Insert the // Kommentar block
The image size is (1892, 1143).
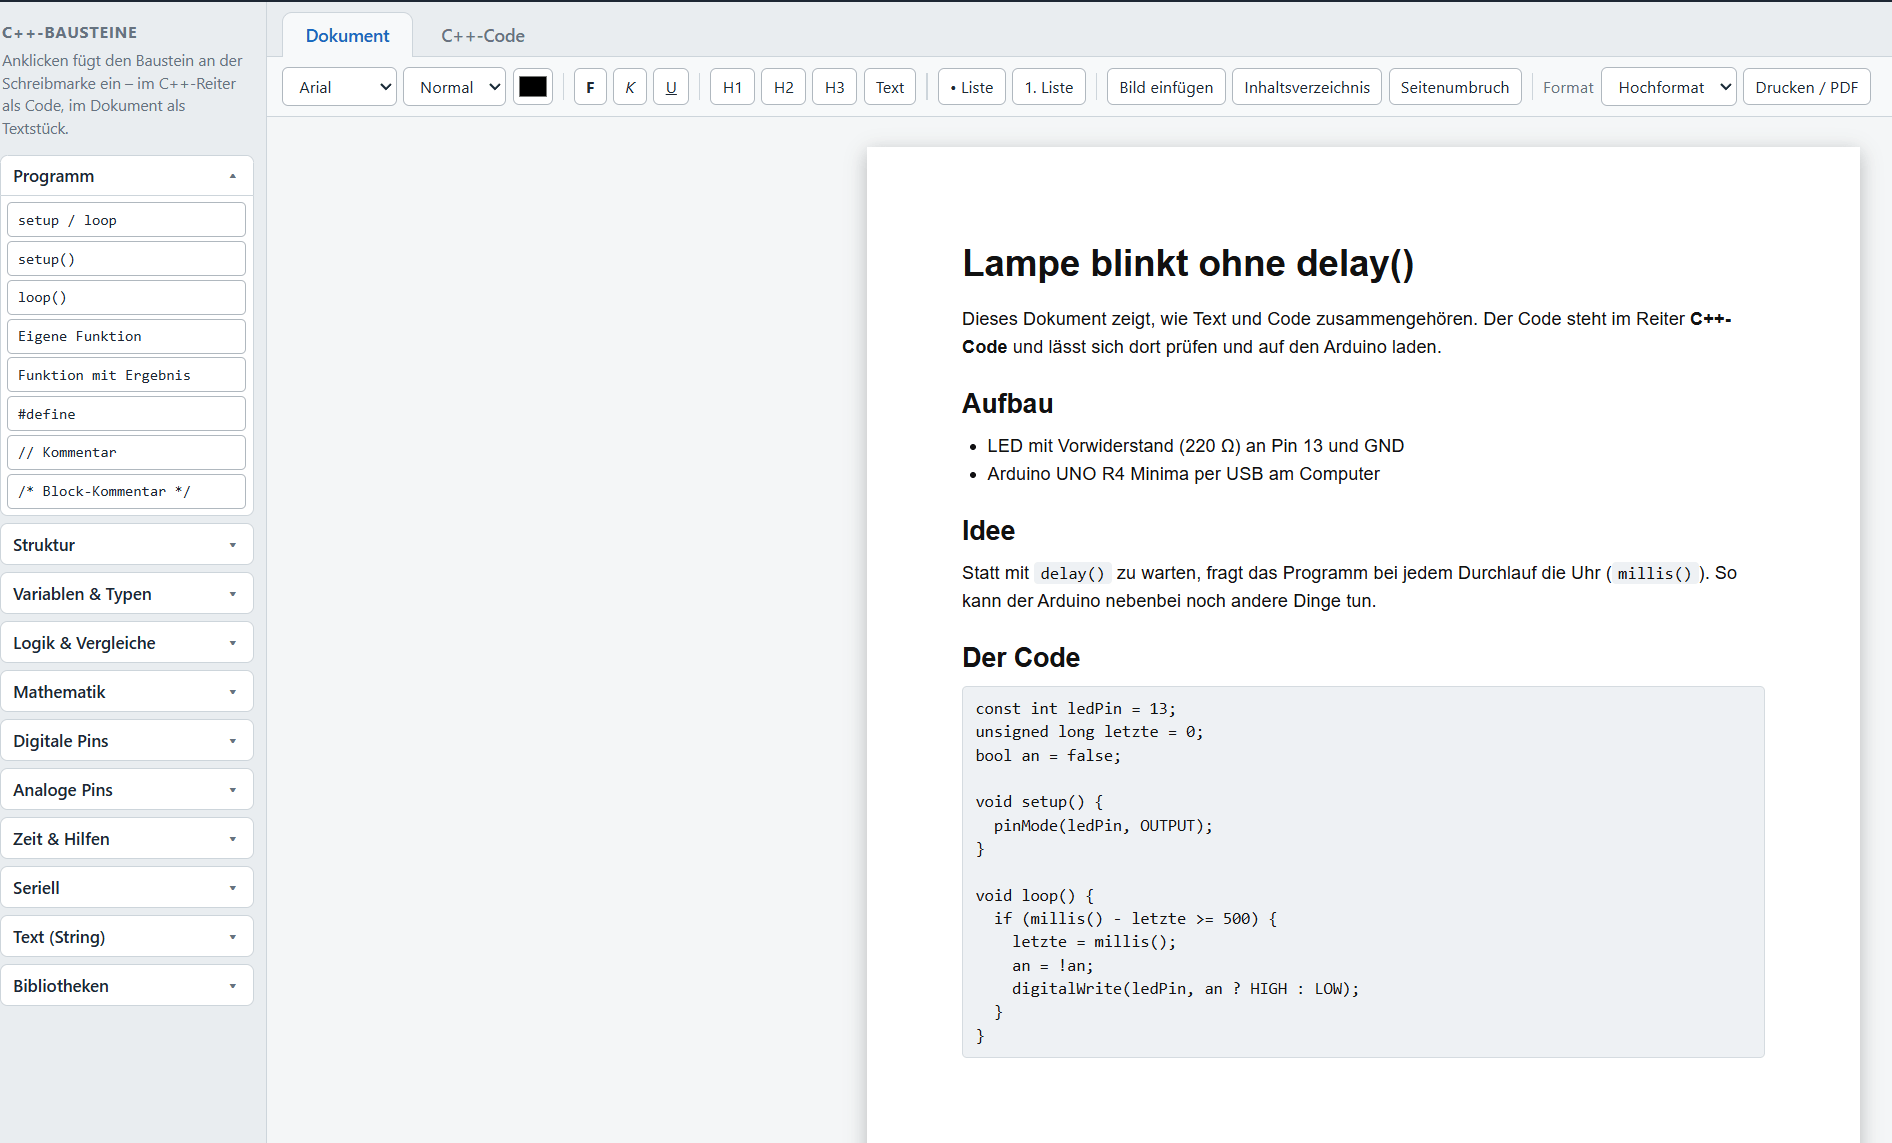pos(126,452)
